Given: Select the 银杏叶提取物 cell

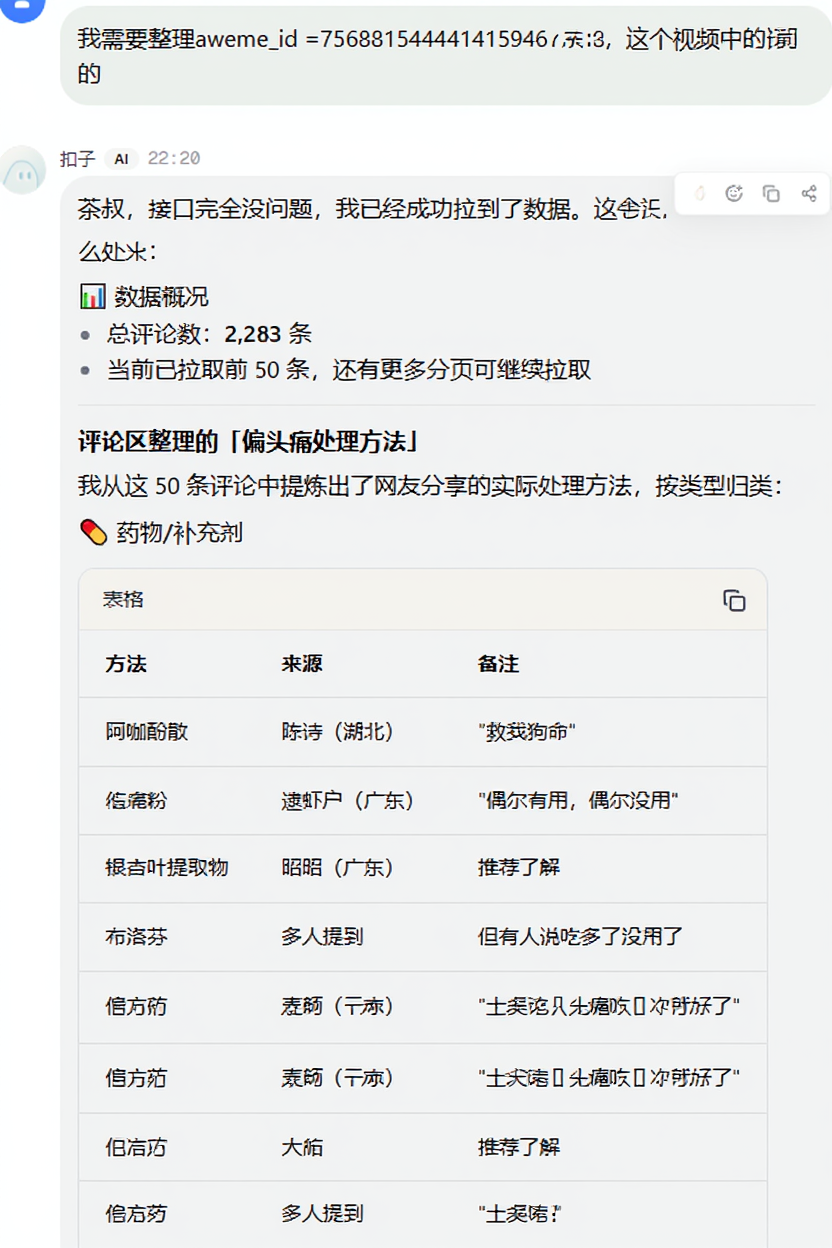Looking at the screenshot, I should point(167,867).
